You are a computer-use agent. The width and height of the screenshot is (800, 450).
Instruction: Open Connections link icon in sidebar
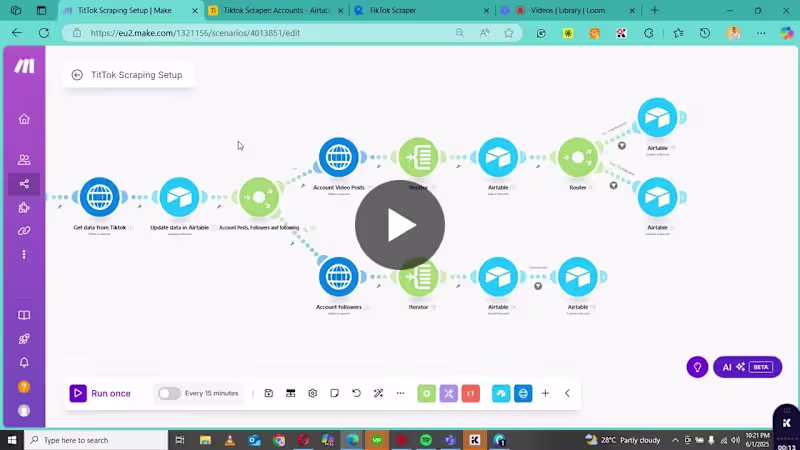(x=24, y=231)
